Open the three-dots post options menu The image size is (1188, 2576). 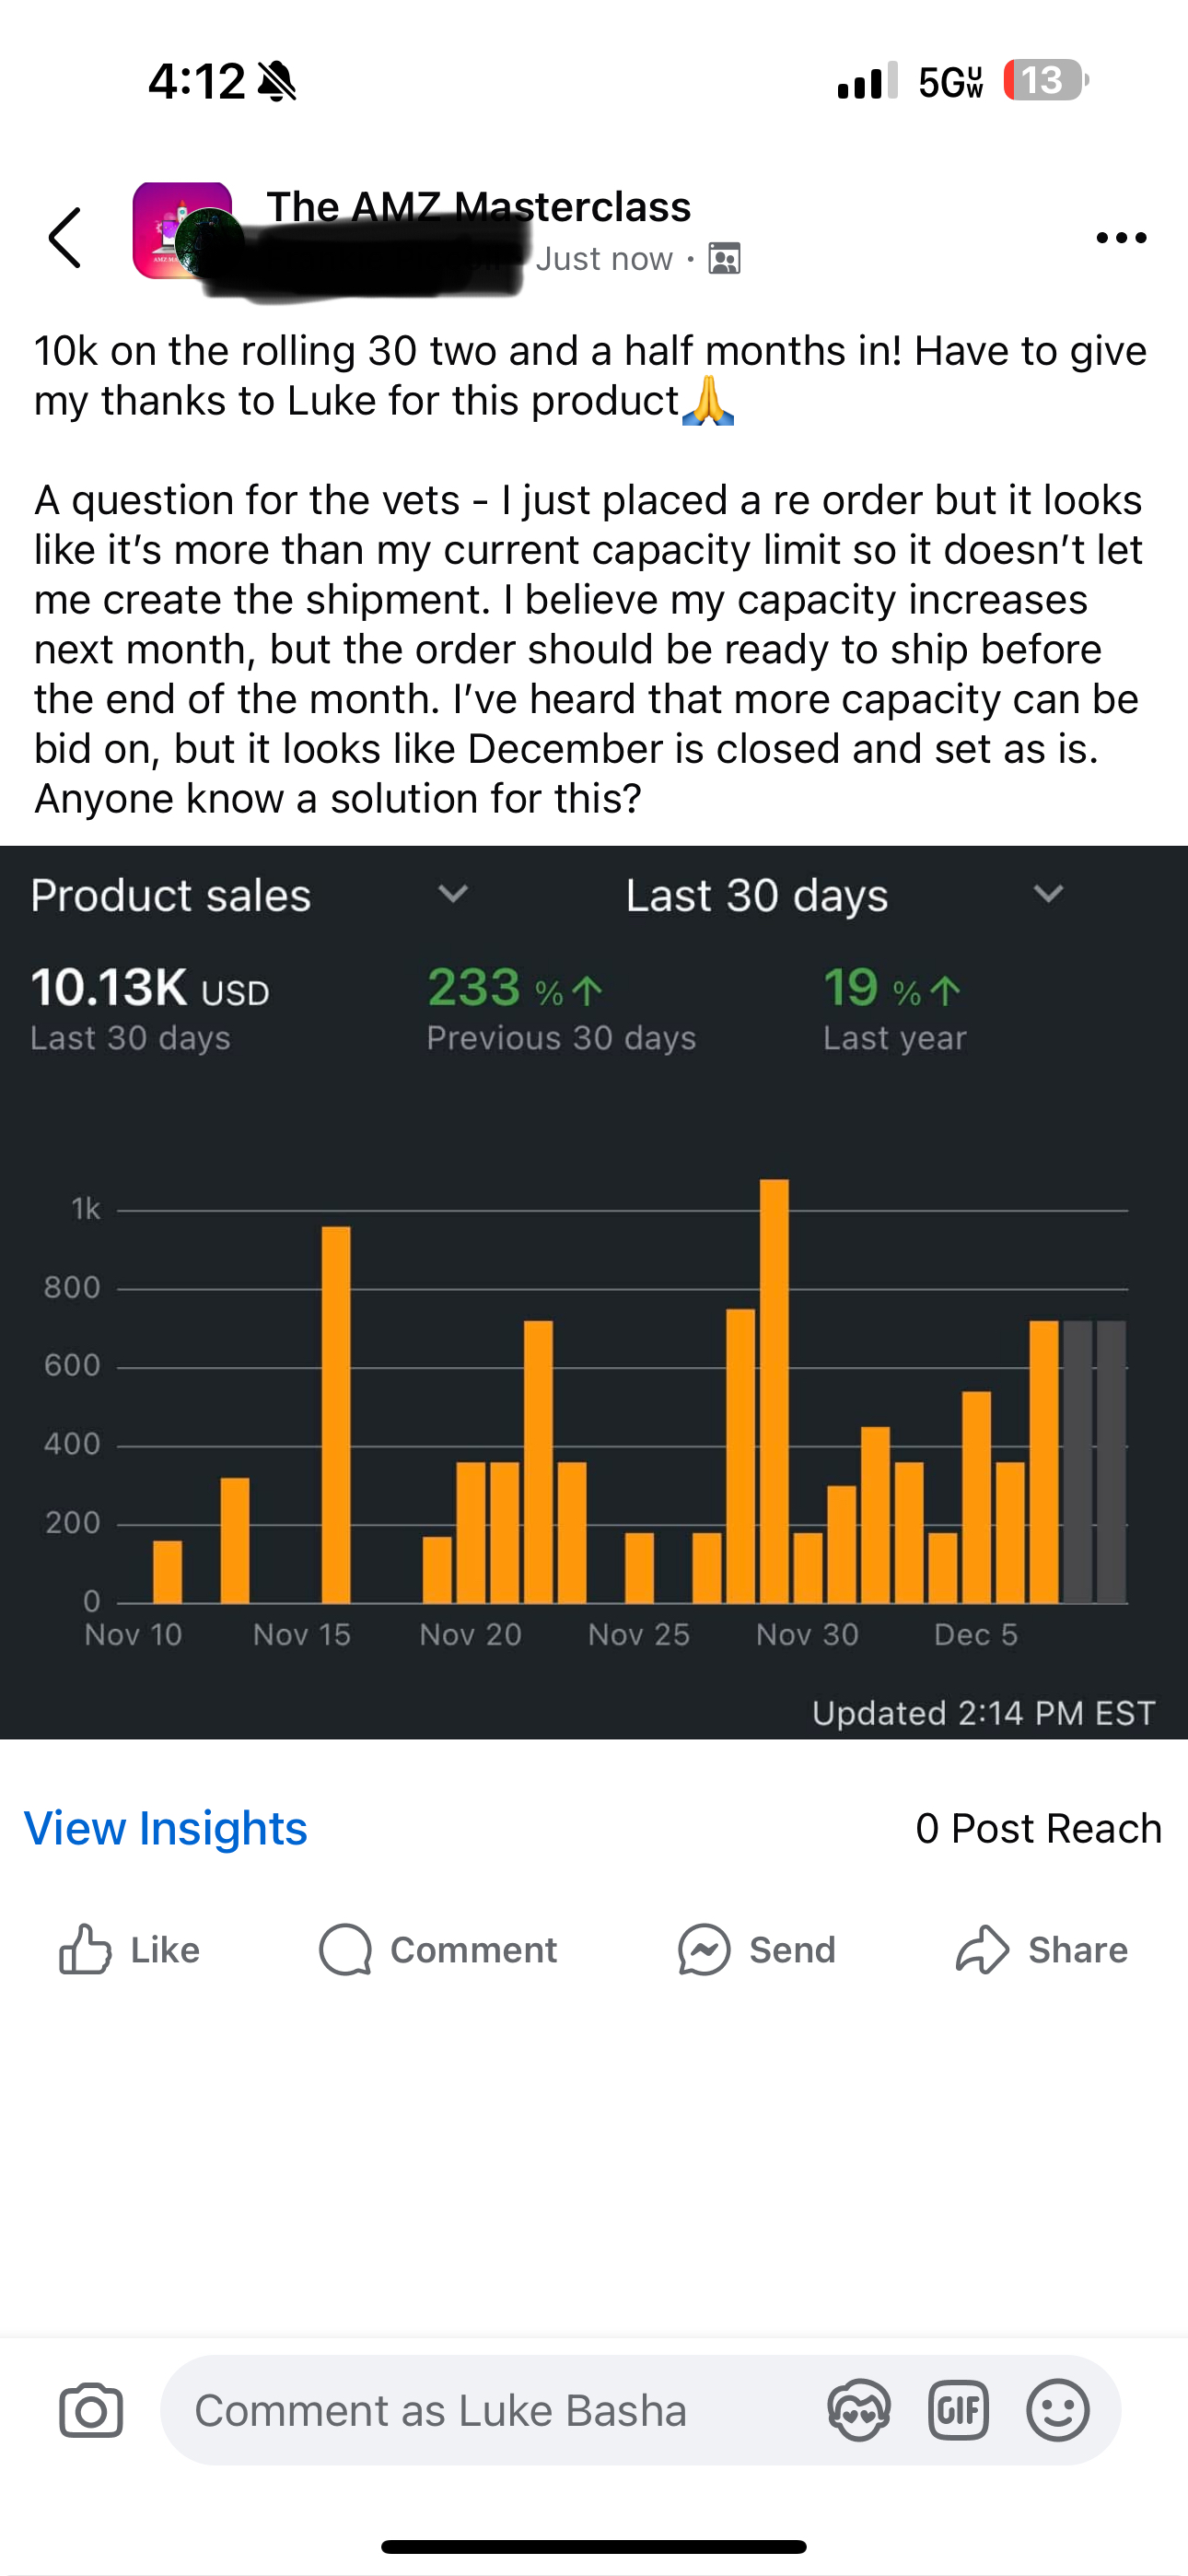(x=1121, y=238)
